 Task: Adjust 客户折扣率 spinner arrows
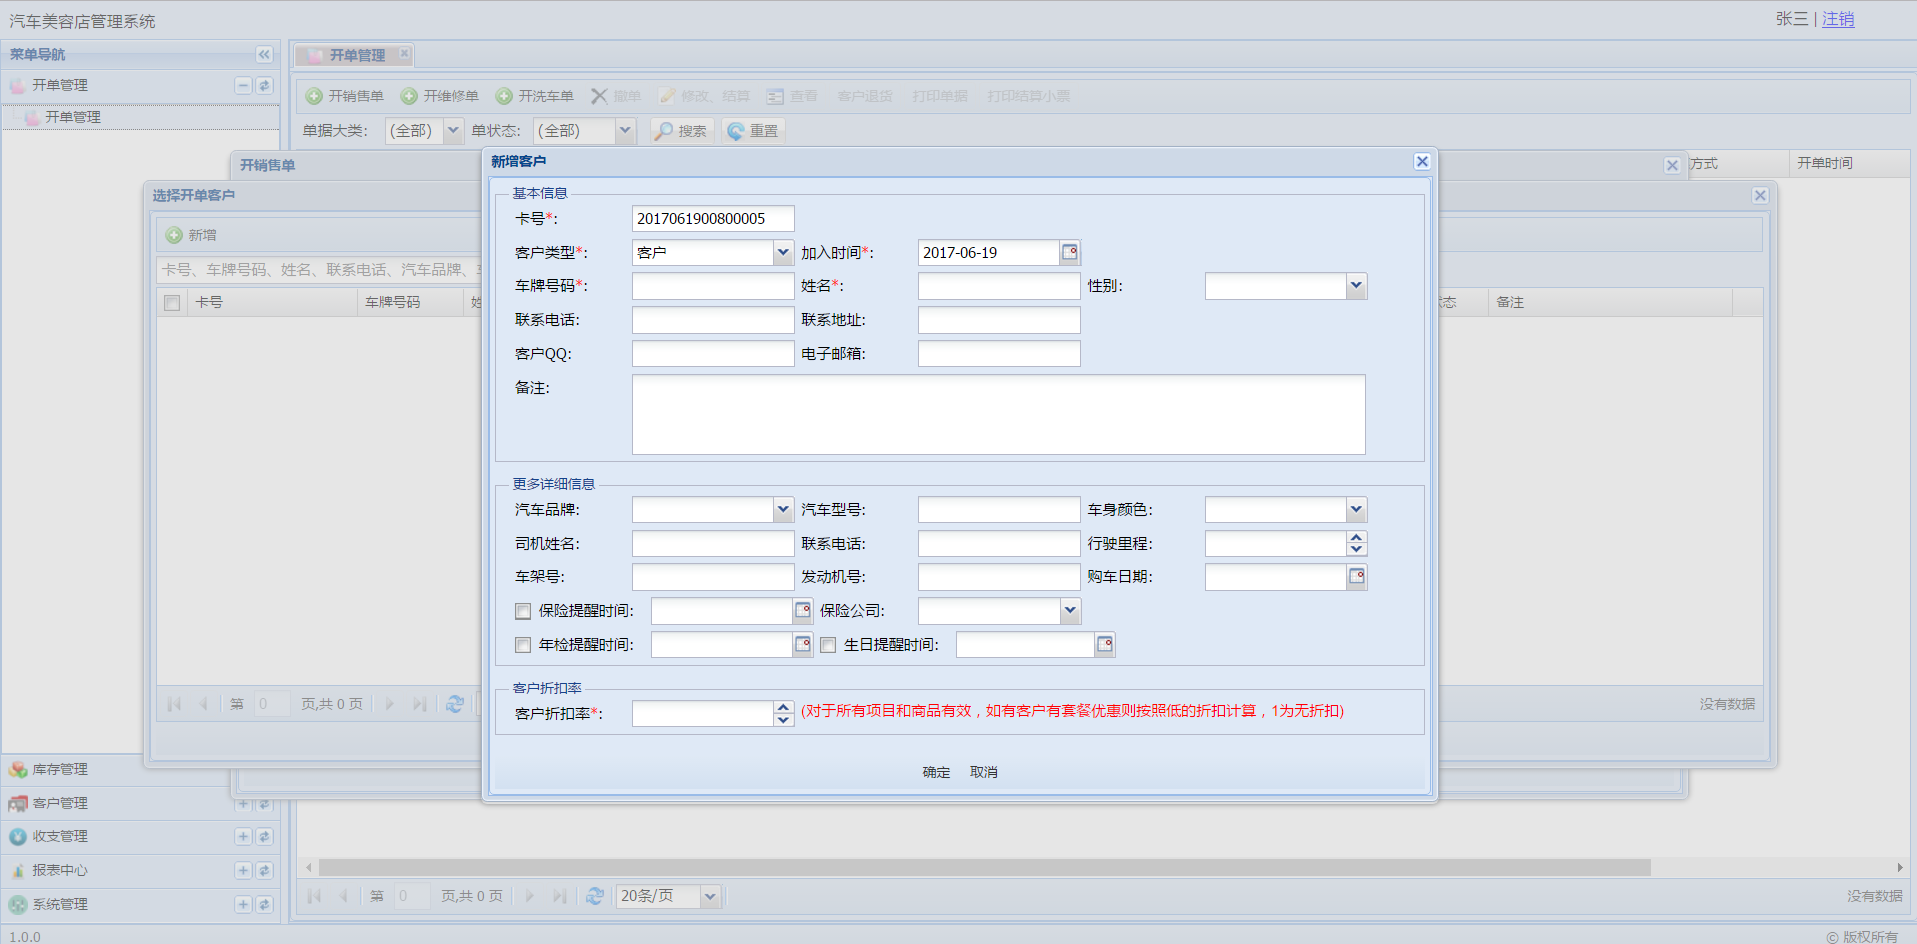[x=783, y=713]
